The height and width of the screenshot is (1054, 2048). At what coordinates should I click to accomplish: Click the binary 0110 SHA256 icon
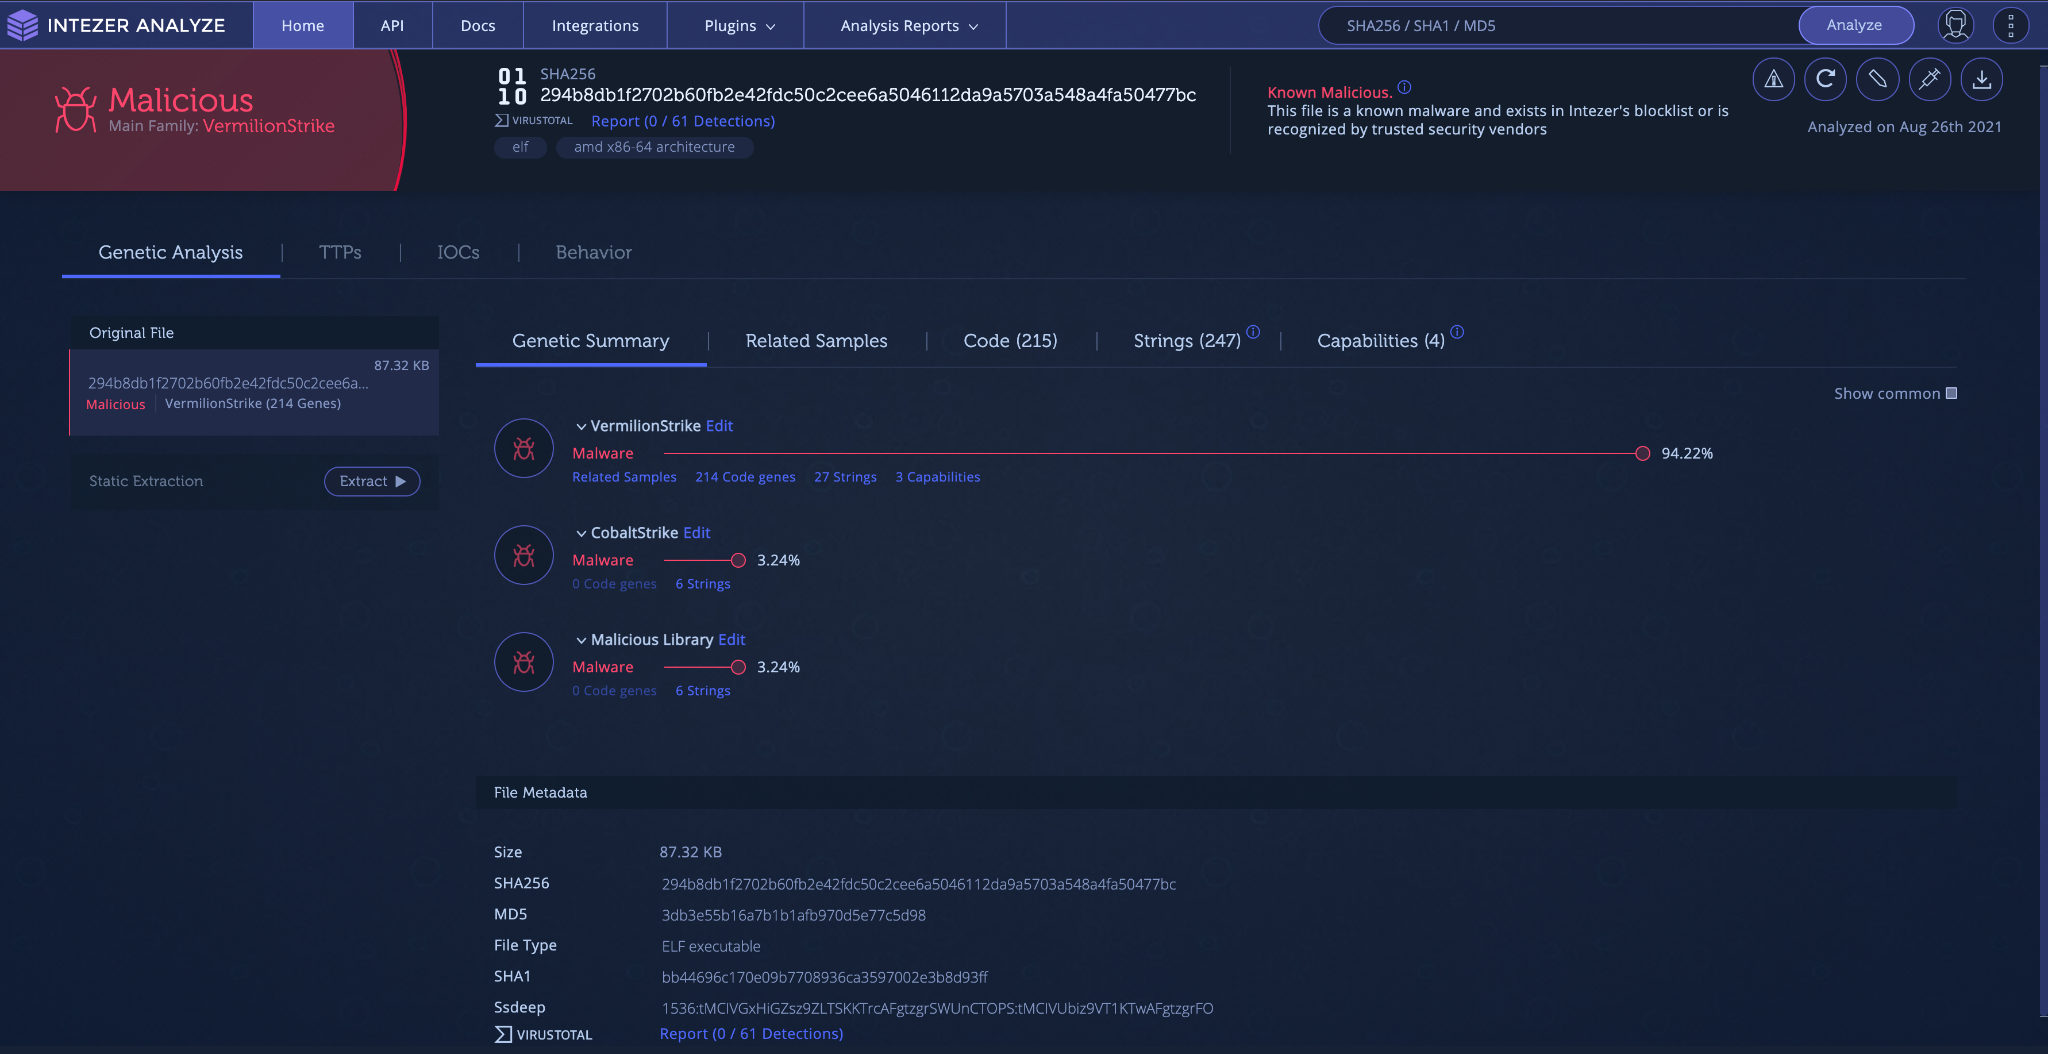tap(512, 86)
